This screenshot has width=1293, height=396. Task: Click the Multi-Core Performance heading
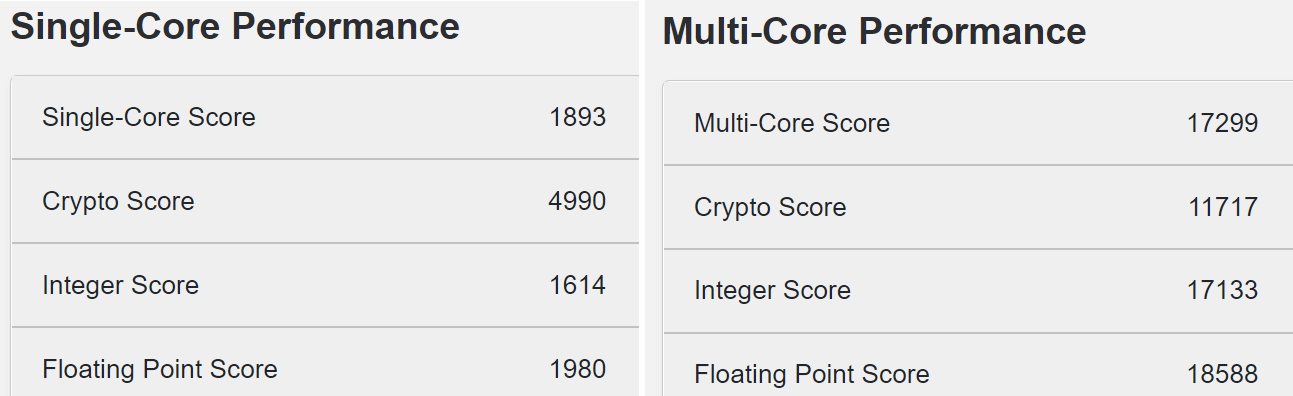[874, 31]
